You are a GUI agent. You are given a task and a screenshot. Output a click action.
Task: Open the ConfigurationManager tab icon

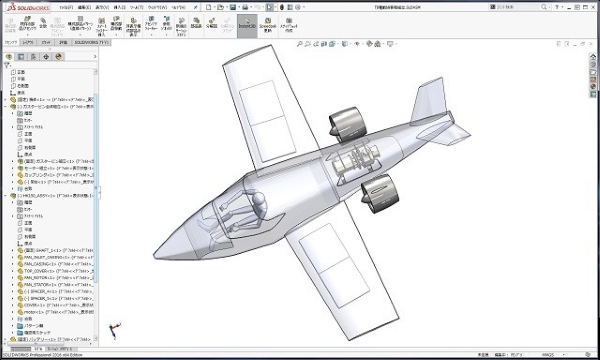pos(34,57)
